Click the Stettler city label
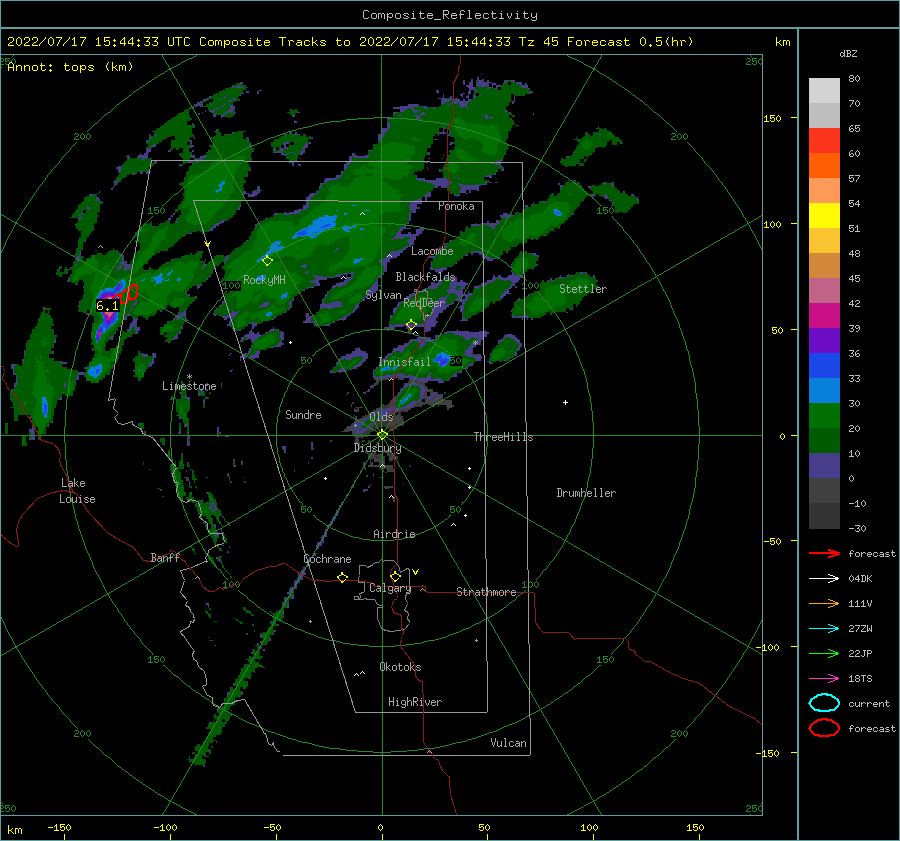 (x=583, y=289)
